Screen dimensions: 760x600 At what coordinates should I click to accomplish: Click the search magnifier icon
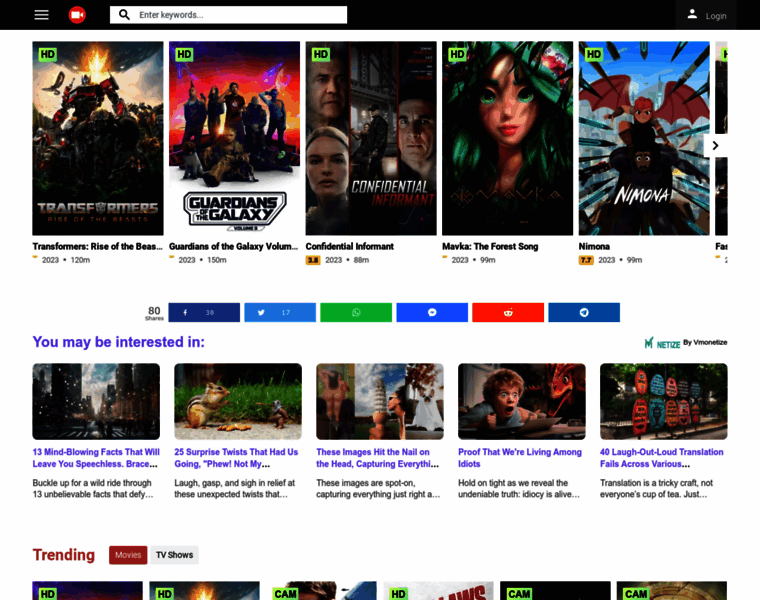click(124, 15)
